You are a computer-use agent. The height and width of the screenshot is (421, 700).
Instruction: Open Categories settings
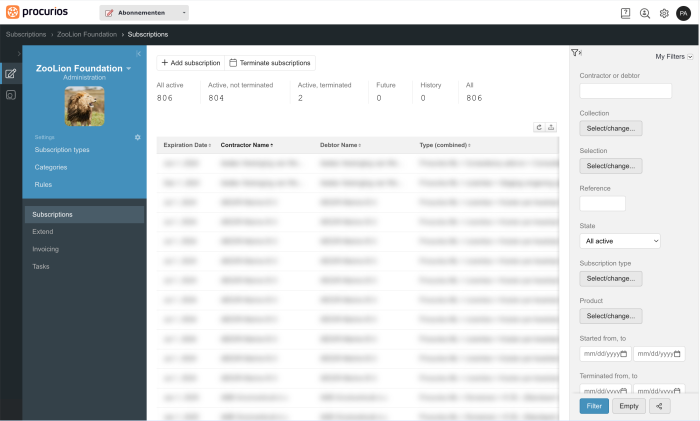pyautogui.click(x=51, y=167)
